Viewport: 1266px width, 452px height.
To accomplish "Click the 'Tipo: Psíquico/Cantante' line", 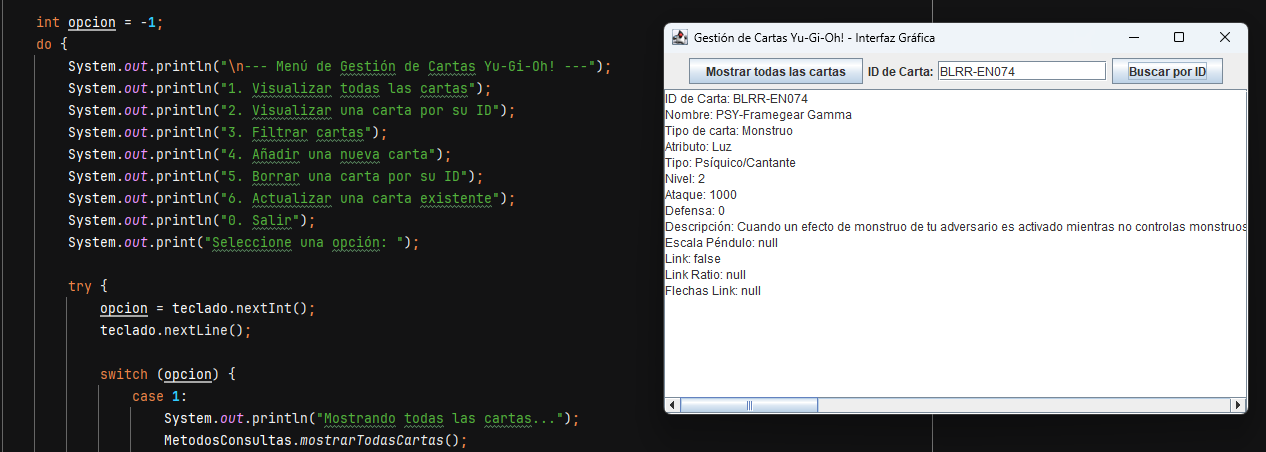I will pyautogui.click(x=730, y=163).
